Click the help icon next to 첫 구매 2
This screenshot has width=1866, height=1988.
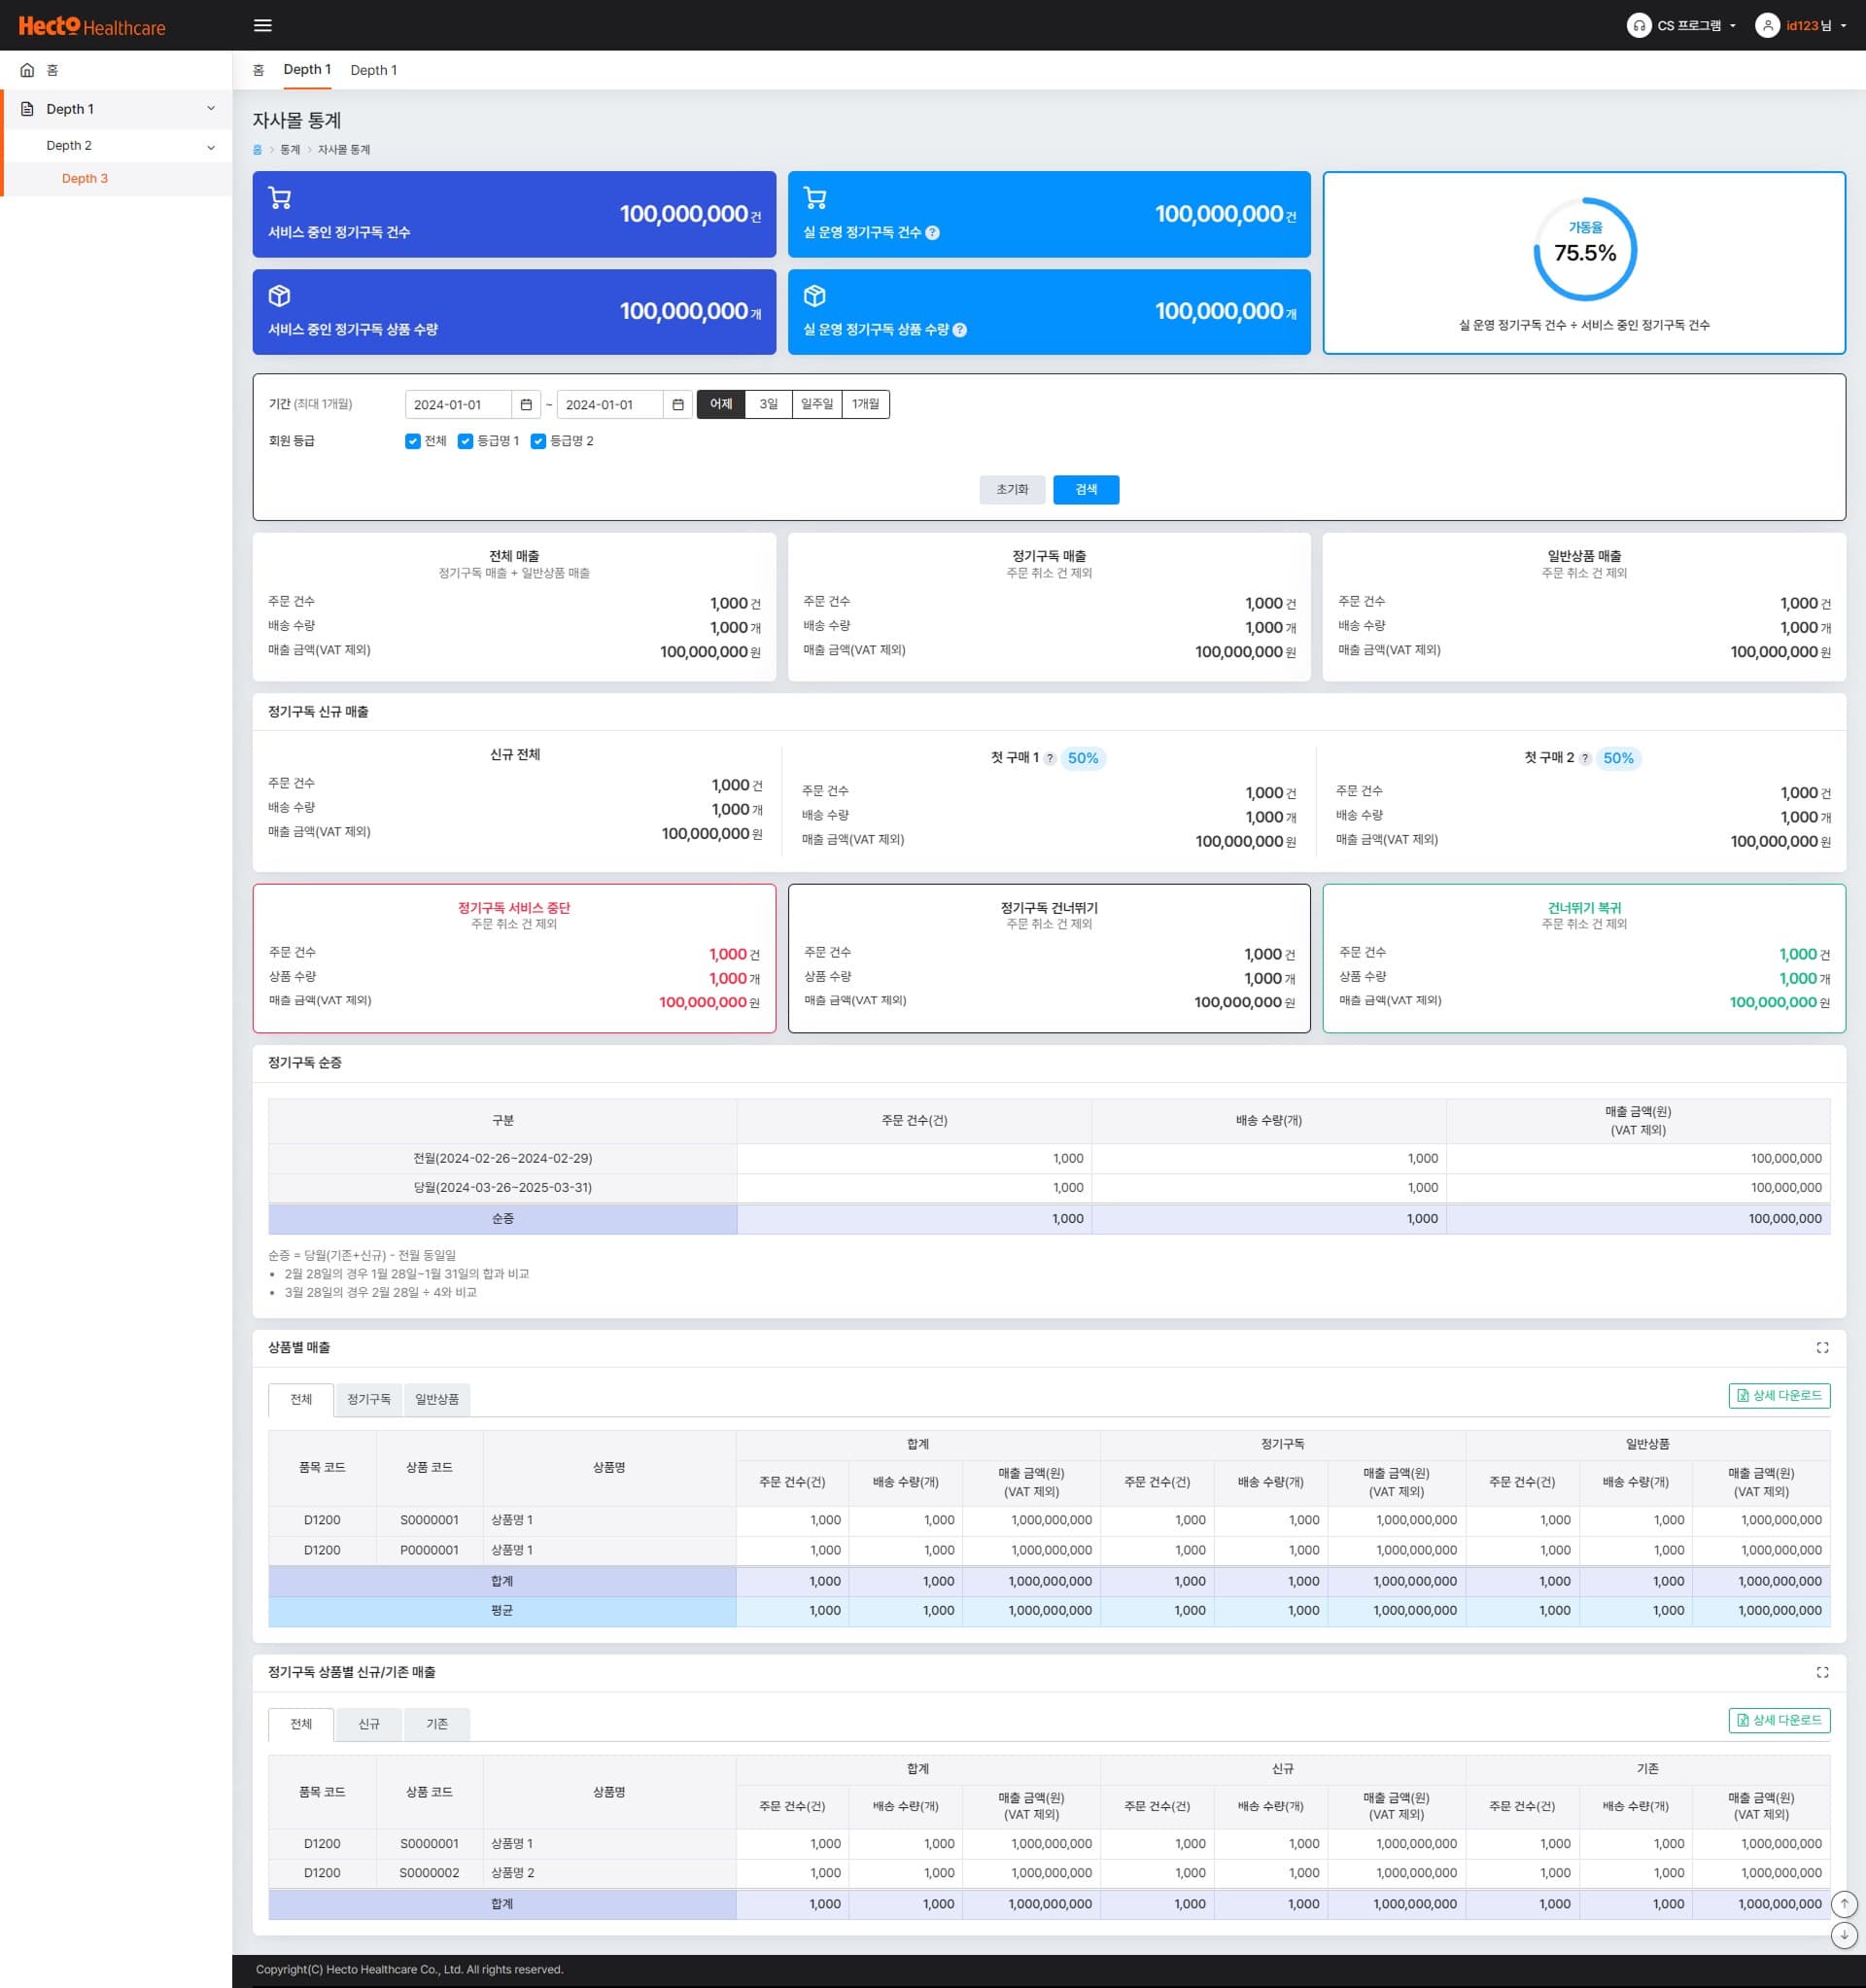1585,759
